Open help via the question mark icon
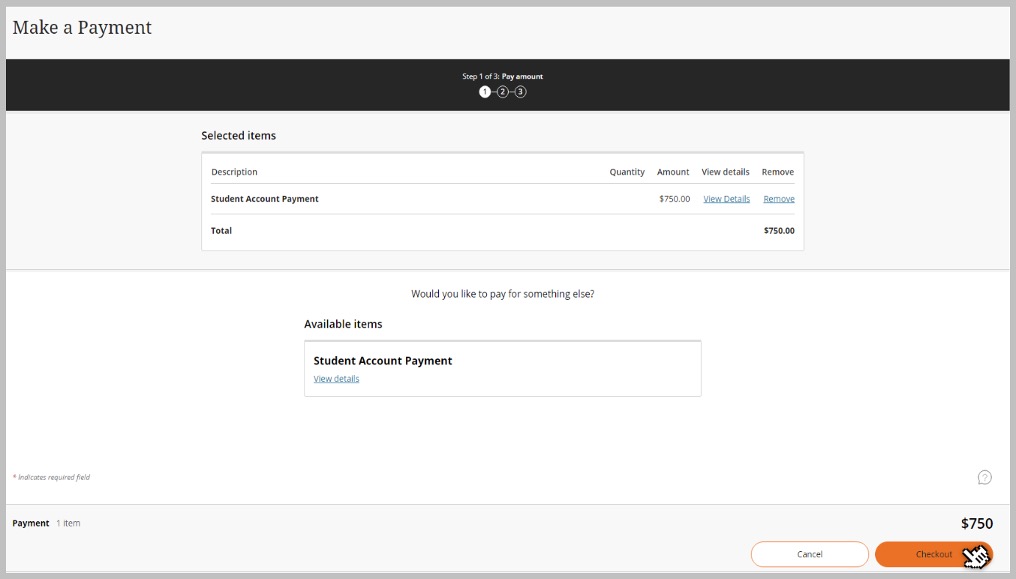Viewport: 1016px width, 579px height. coord(984,477)
